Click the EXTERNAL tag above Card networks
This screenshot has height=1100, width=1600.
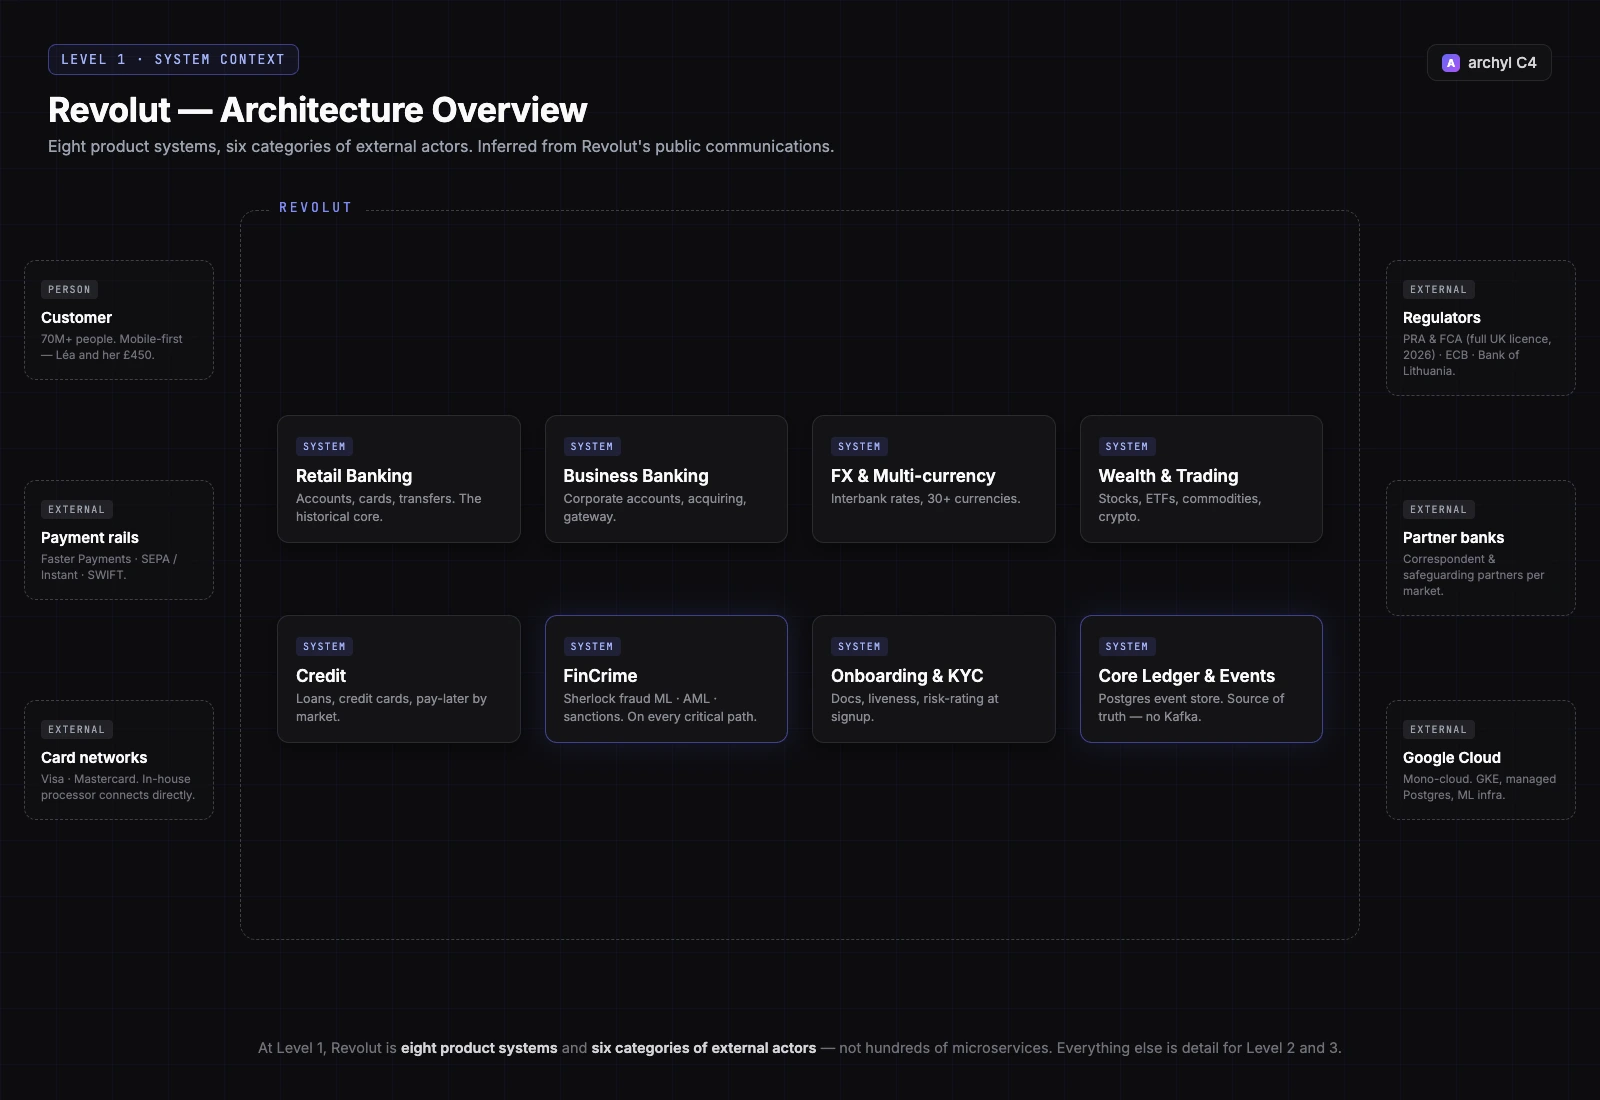[77, 730]
